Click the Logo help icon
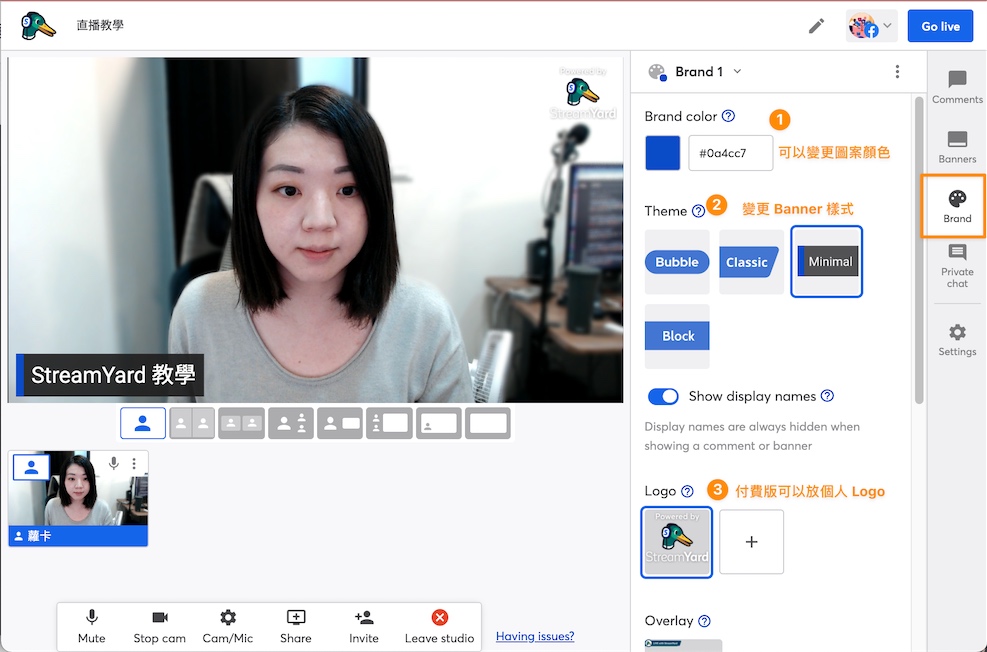The image size is (987, 652). [x=687, y=491]
